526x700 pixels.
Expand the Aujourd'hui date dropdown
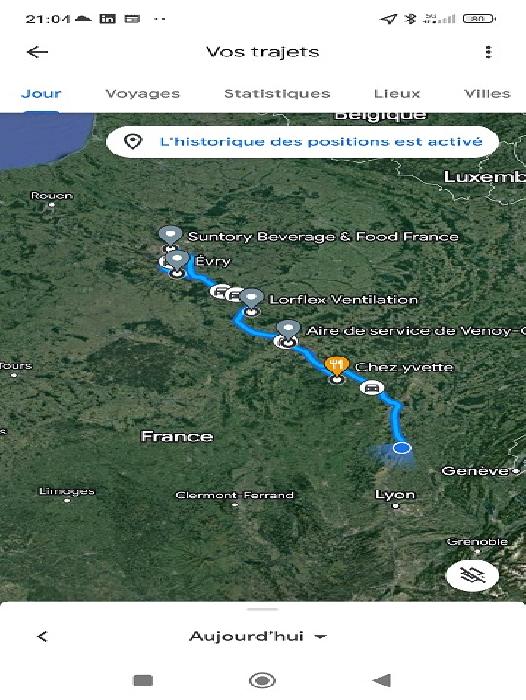click(258, 636)
